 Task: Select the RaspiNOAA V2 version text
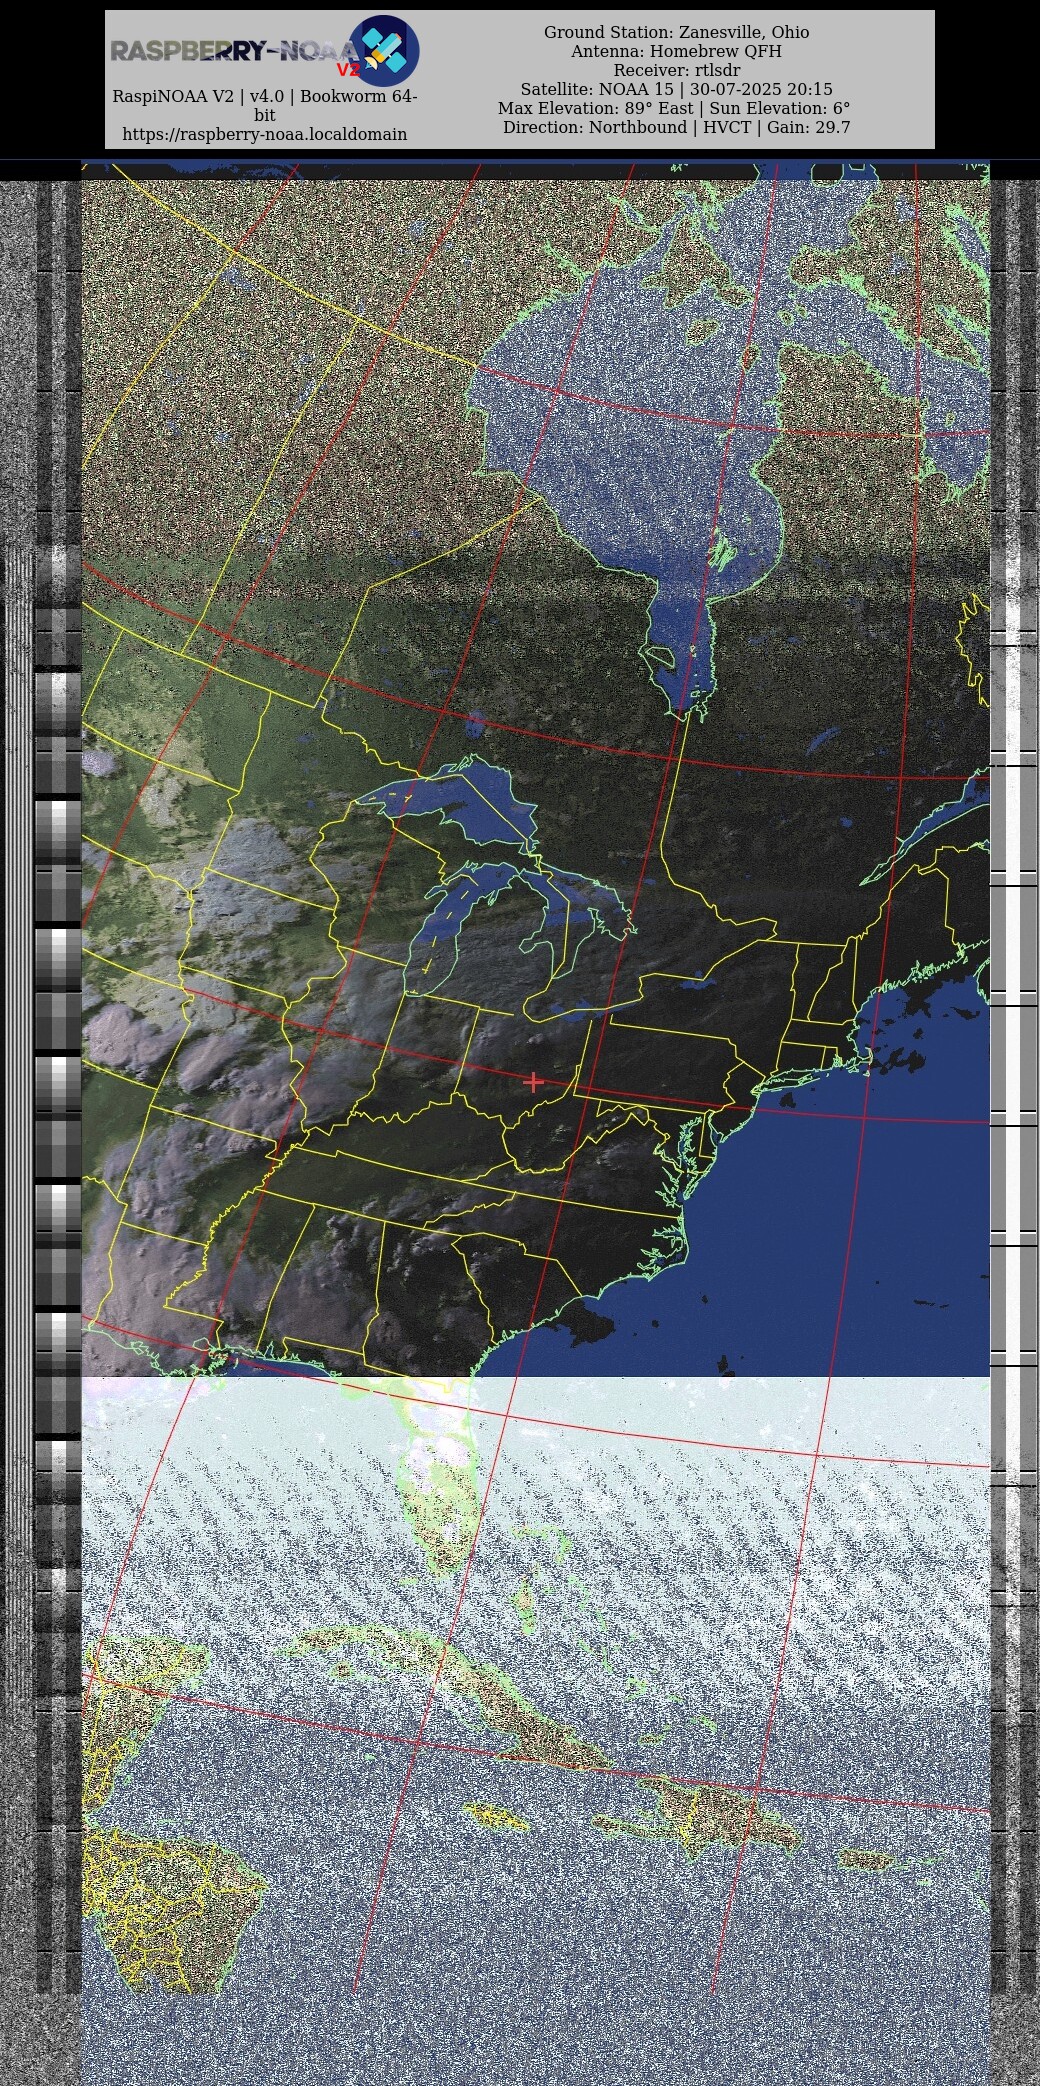pyautogui.click(x=264, y=97)
